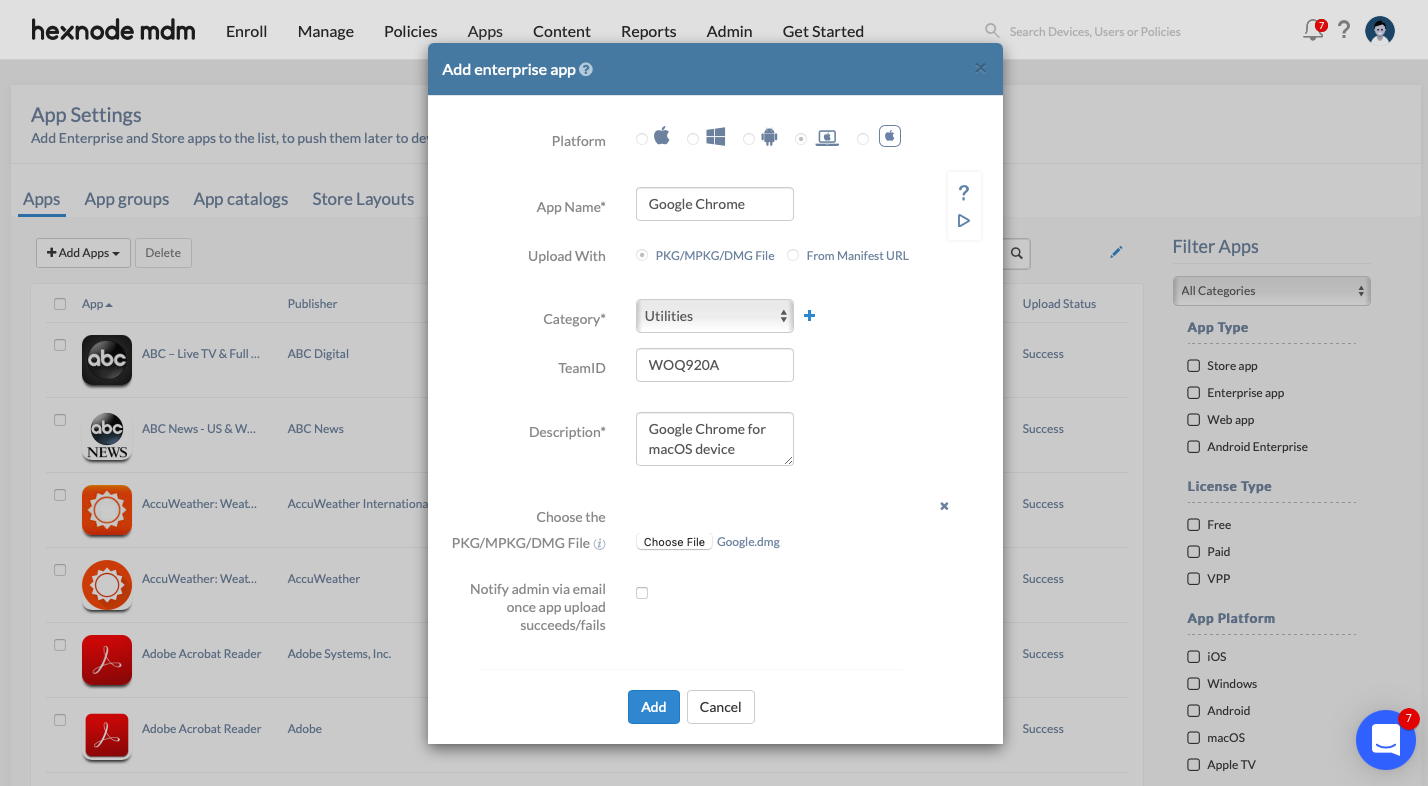Click the hexnode mdm logo
The width and height of the screenshot is (1428, 786).
113,30
